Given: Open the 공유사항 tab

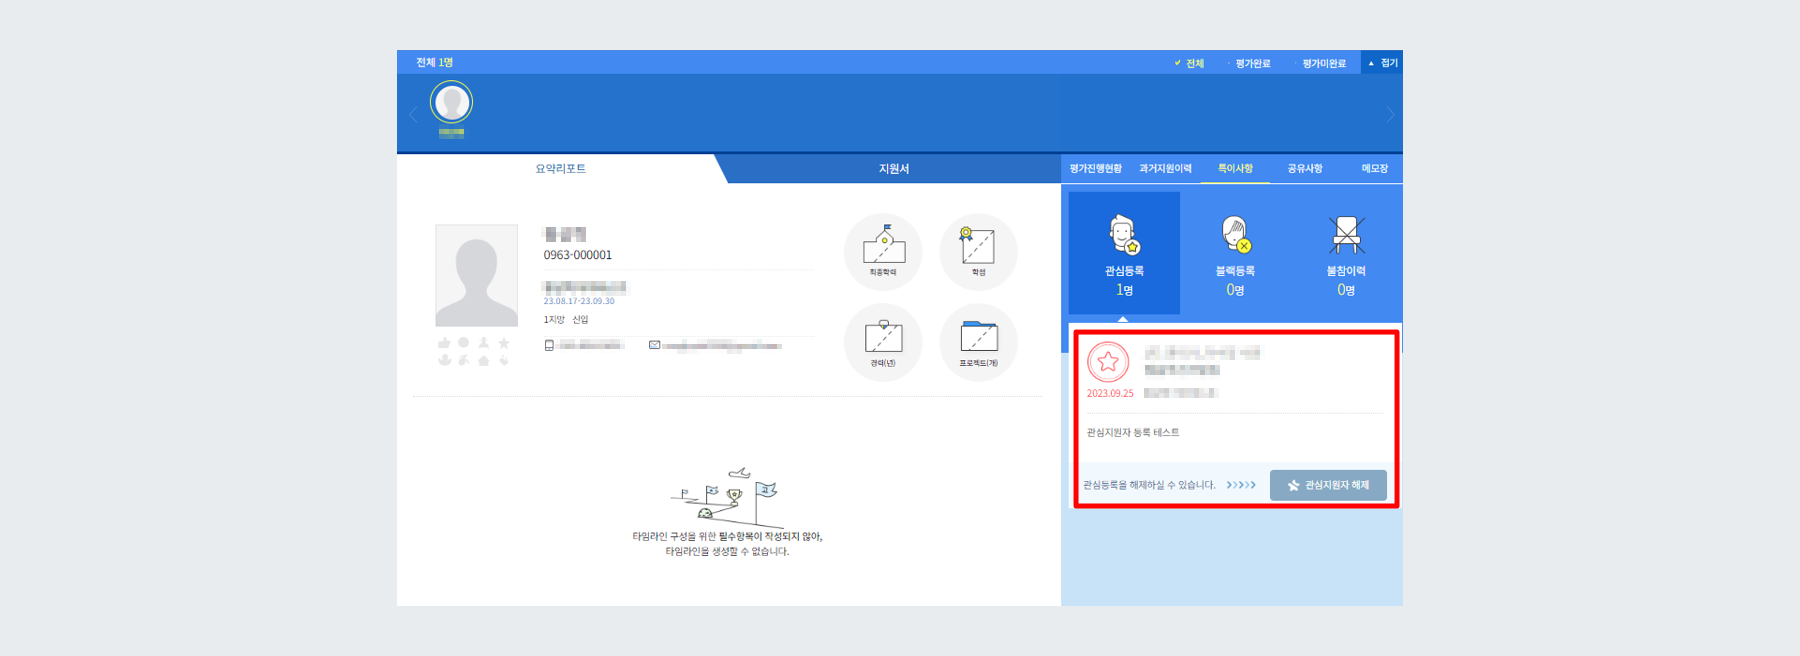Looking at the screenshot, I should coord(1305,169).
